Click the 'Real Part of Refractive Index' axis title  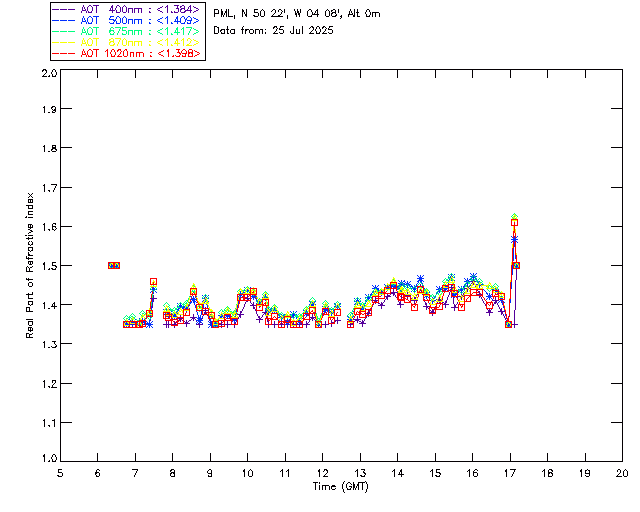29,265
